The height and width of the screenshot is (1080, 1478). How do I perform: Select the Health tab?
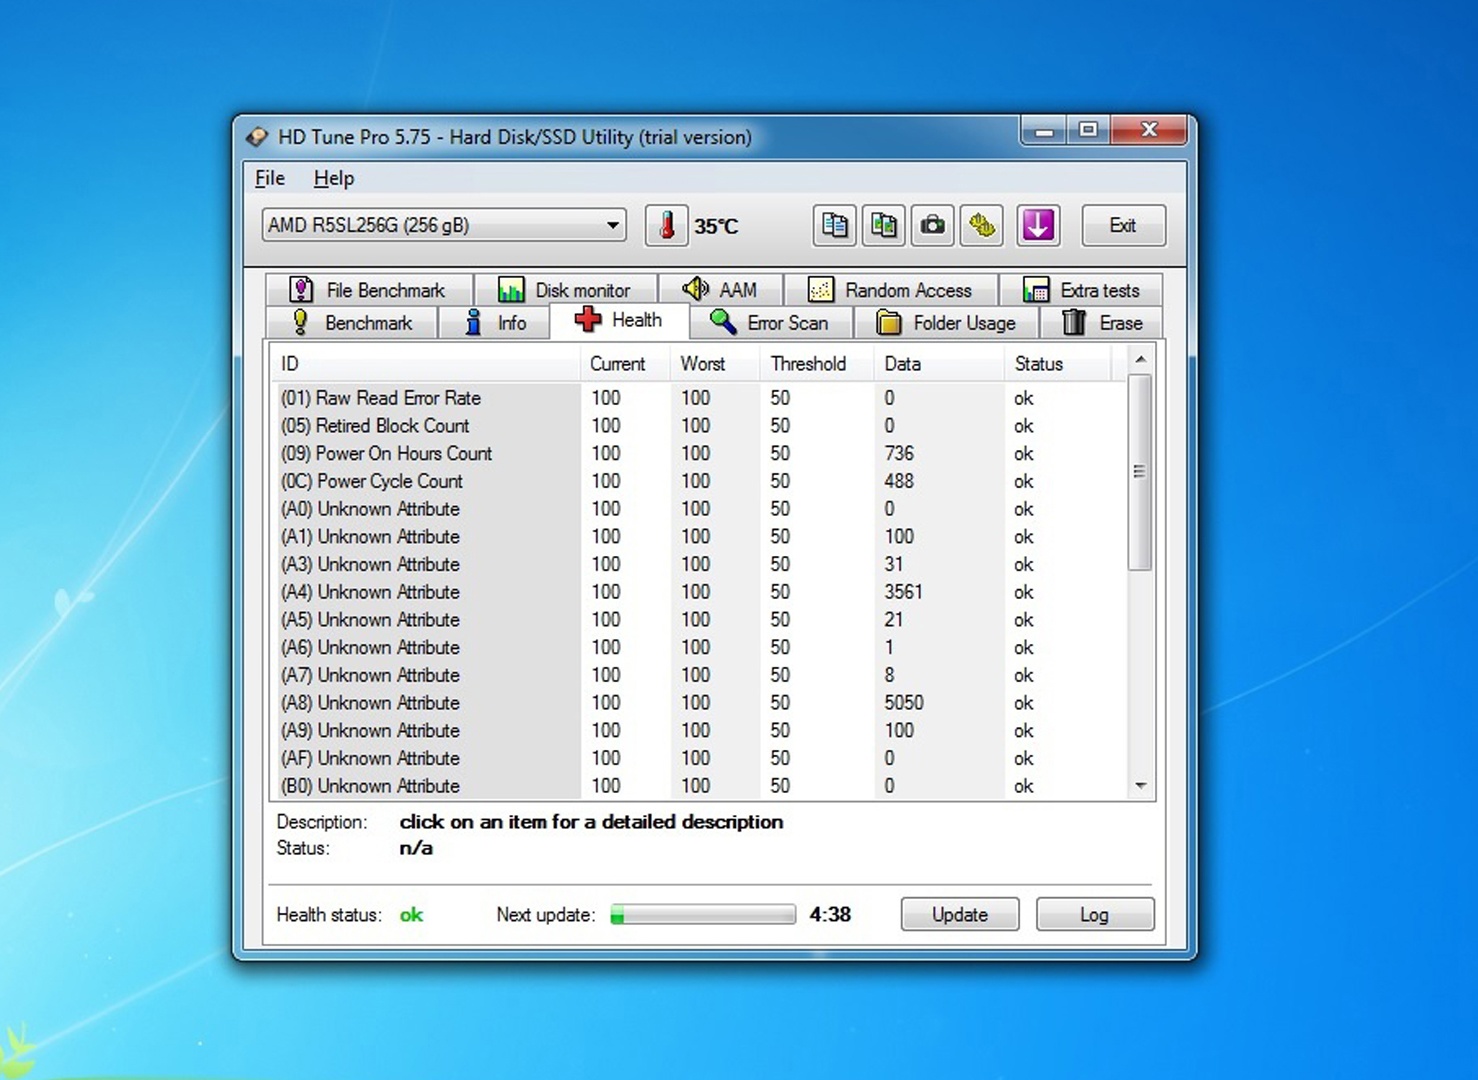coord(619,320)
